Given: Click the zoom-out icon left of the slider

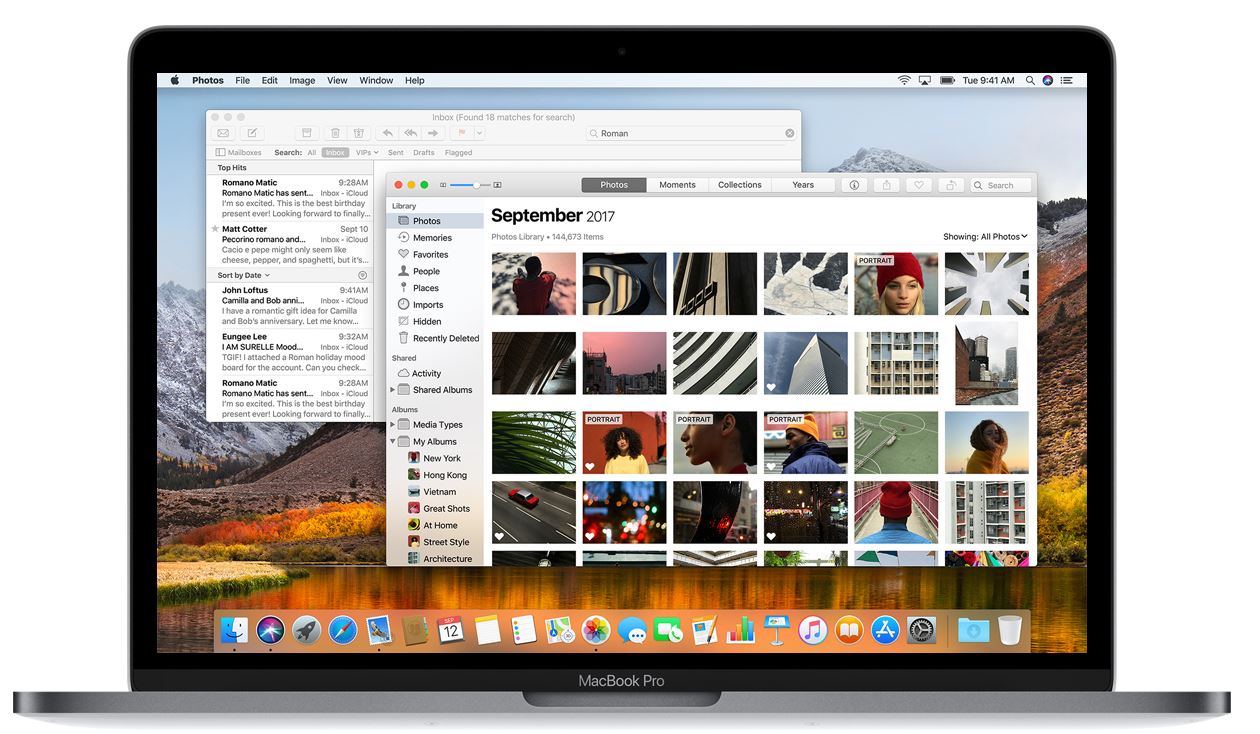Looking at the screenshot, I should tap(443, 185).
